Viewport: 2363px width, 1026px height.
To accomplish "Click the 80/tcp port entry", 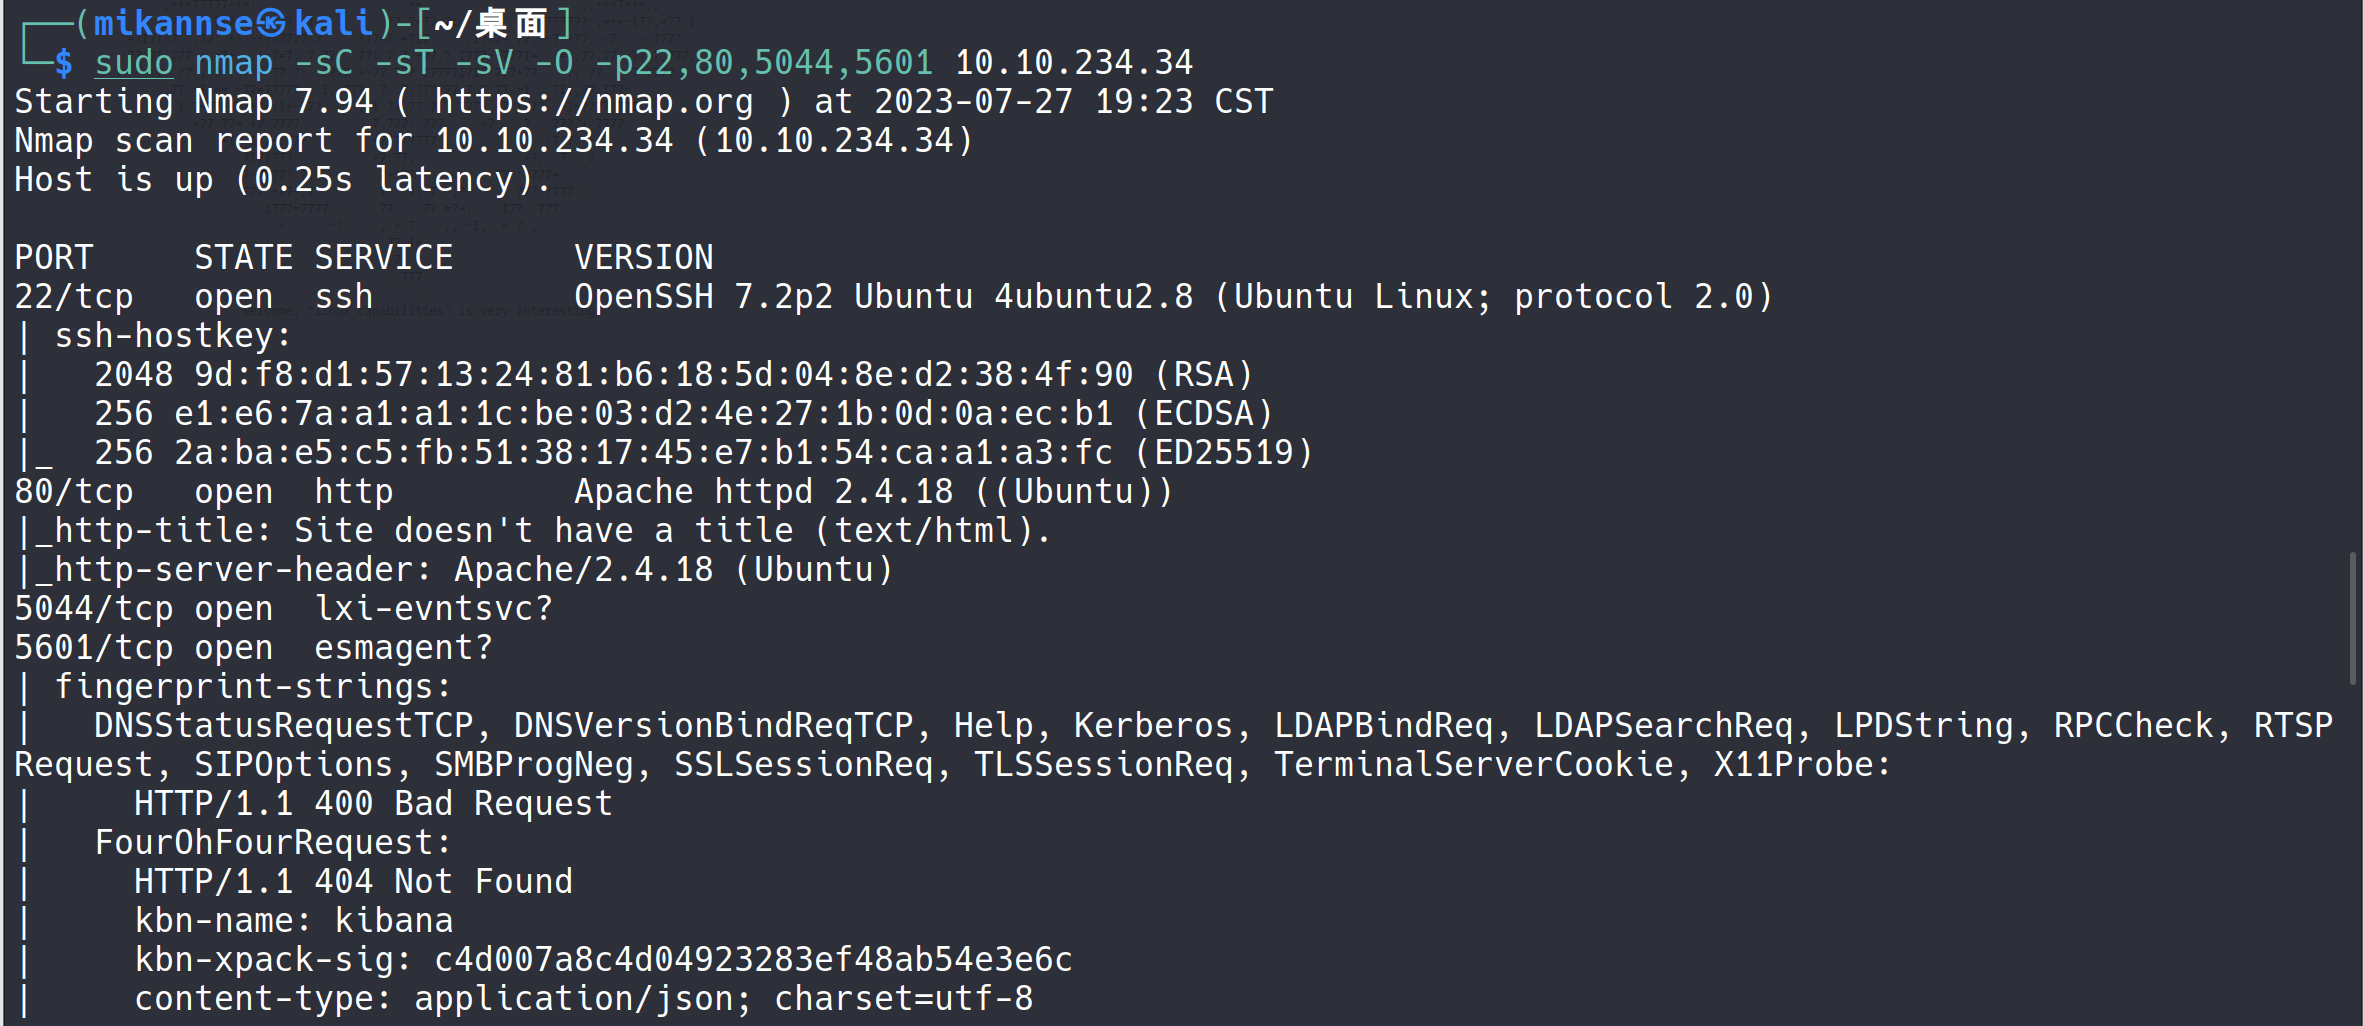I will [x=74, y=492].
